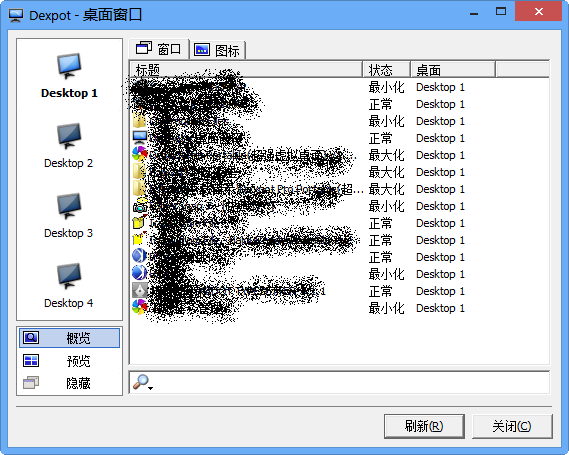Select the Desktop 1 monitor icon
Viewport: 569px width, 455px height.
[69, 66]
